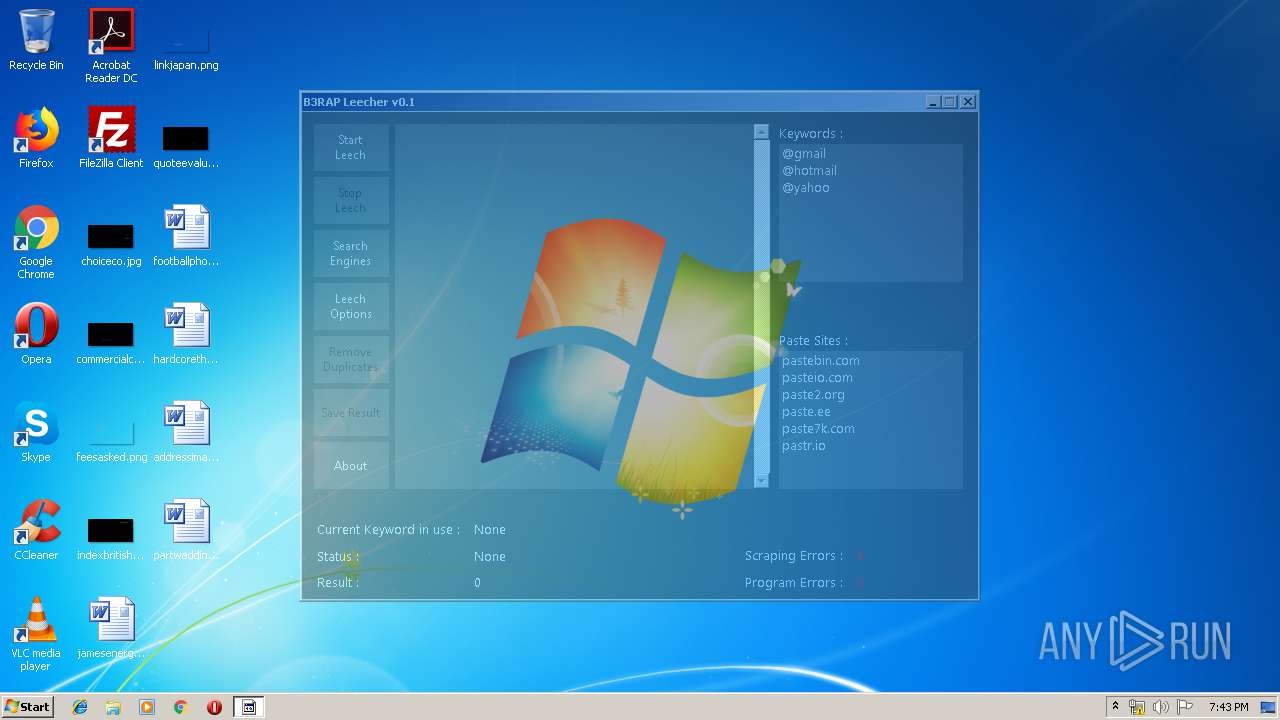This screenshot has height=720, width=1280.
Task: Select the jamesenerg Word document
Action: pos(111,628)
